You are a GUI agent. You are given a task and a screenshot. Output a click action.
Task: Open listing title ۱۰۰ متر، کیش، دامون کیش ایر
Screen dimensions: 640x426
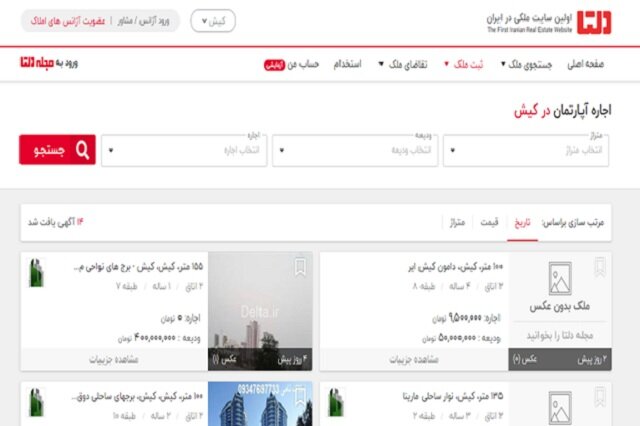click(x=456, y=267)
